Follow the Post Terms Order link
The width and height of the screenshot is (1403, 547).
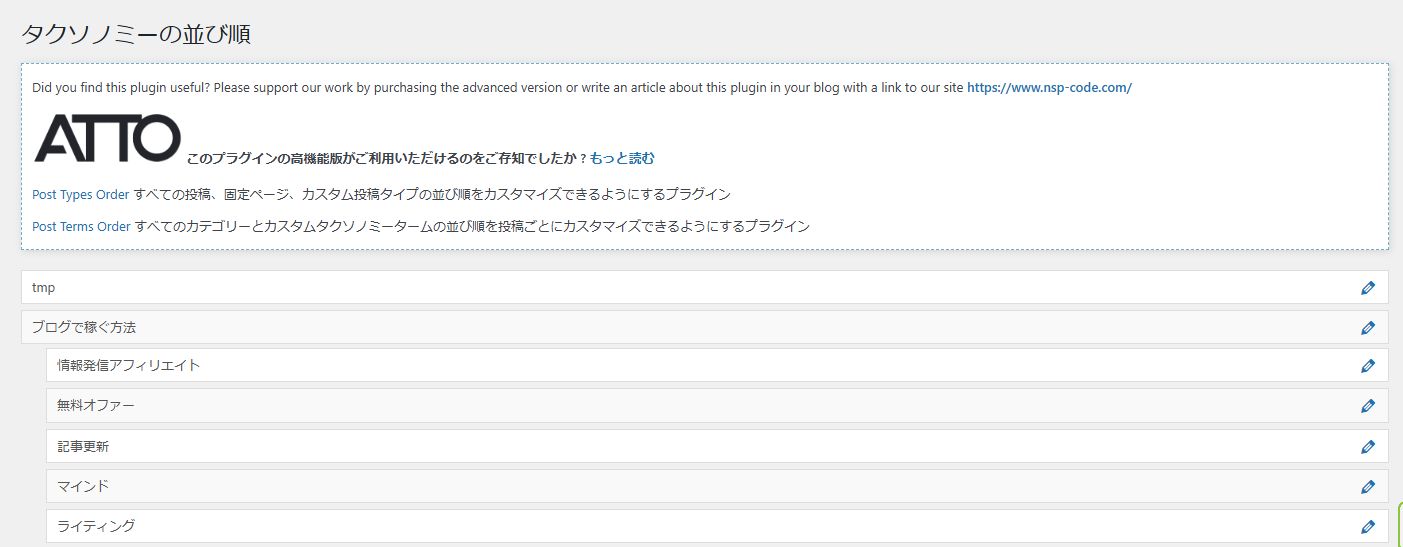[x=81, y=227]
